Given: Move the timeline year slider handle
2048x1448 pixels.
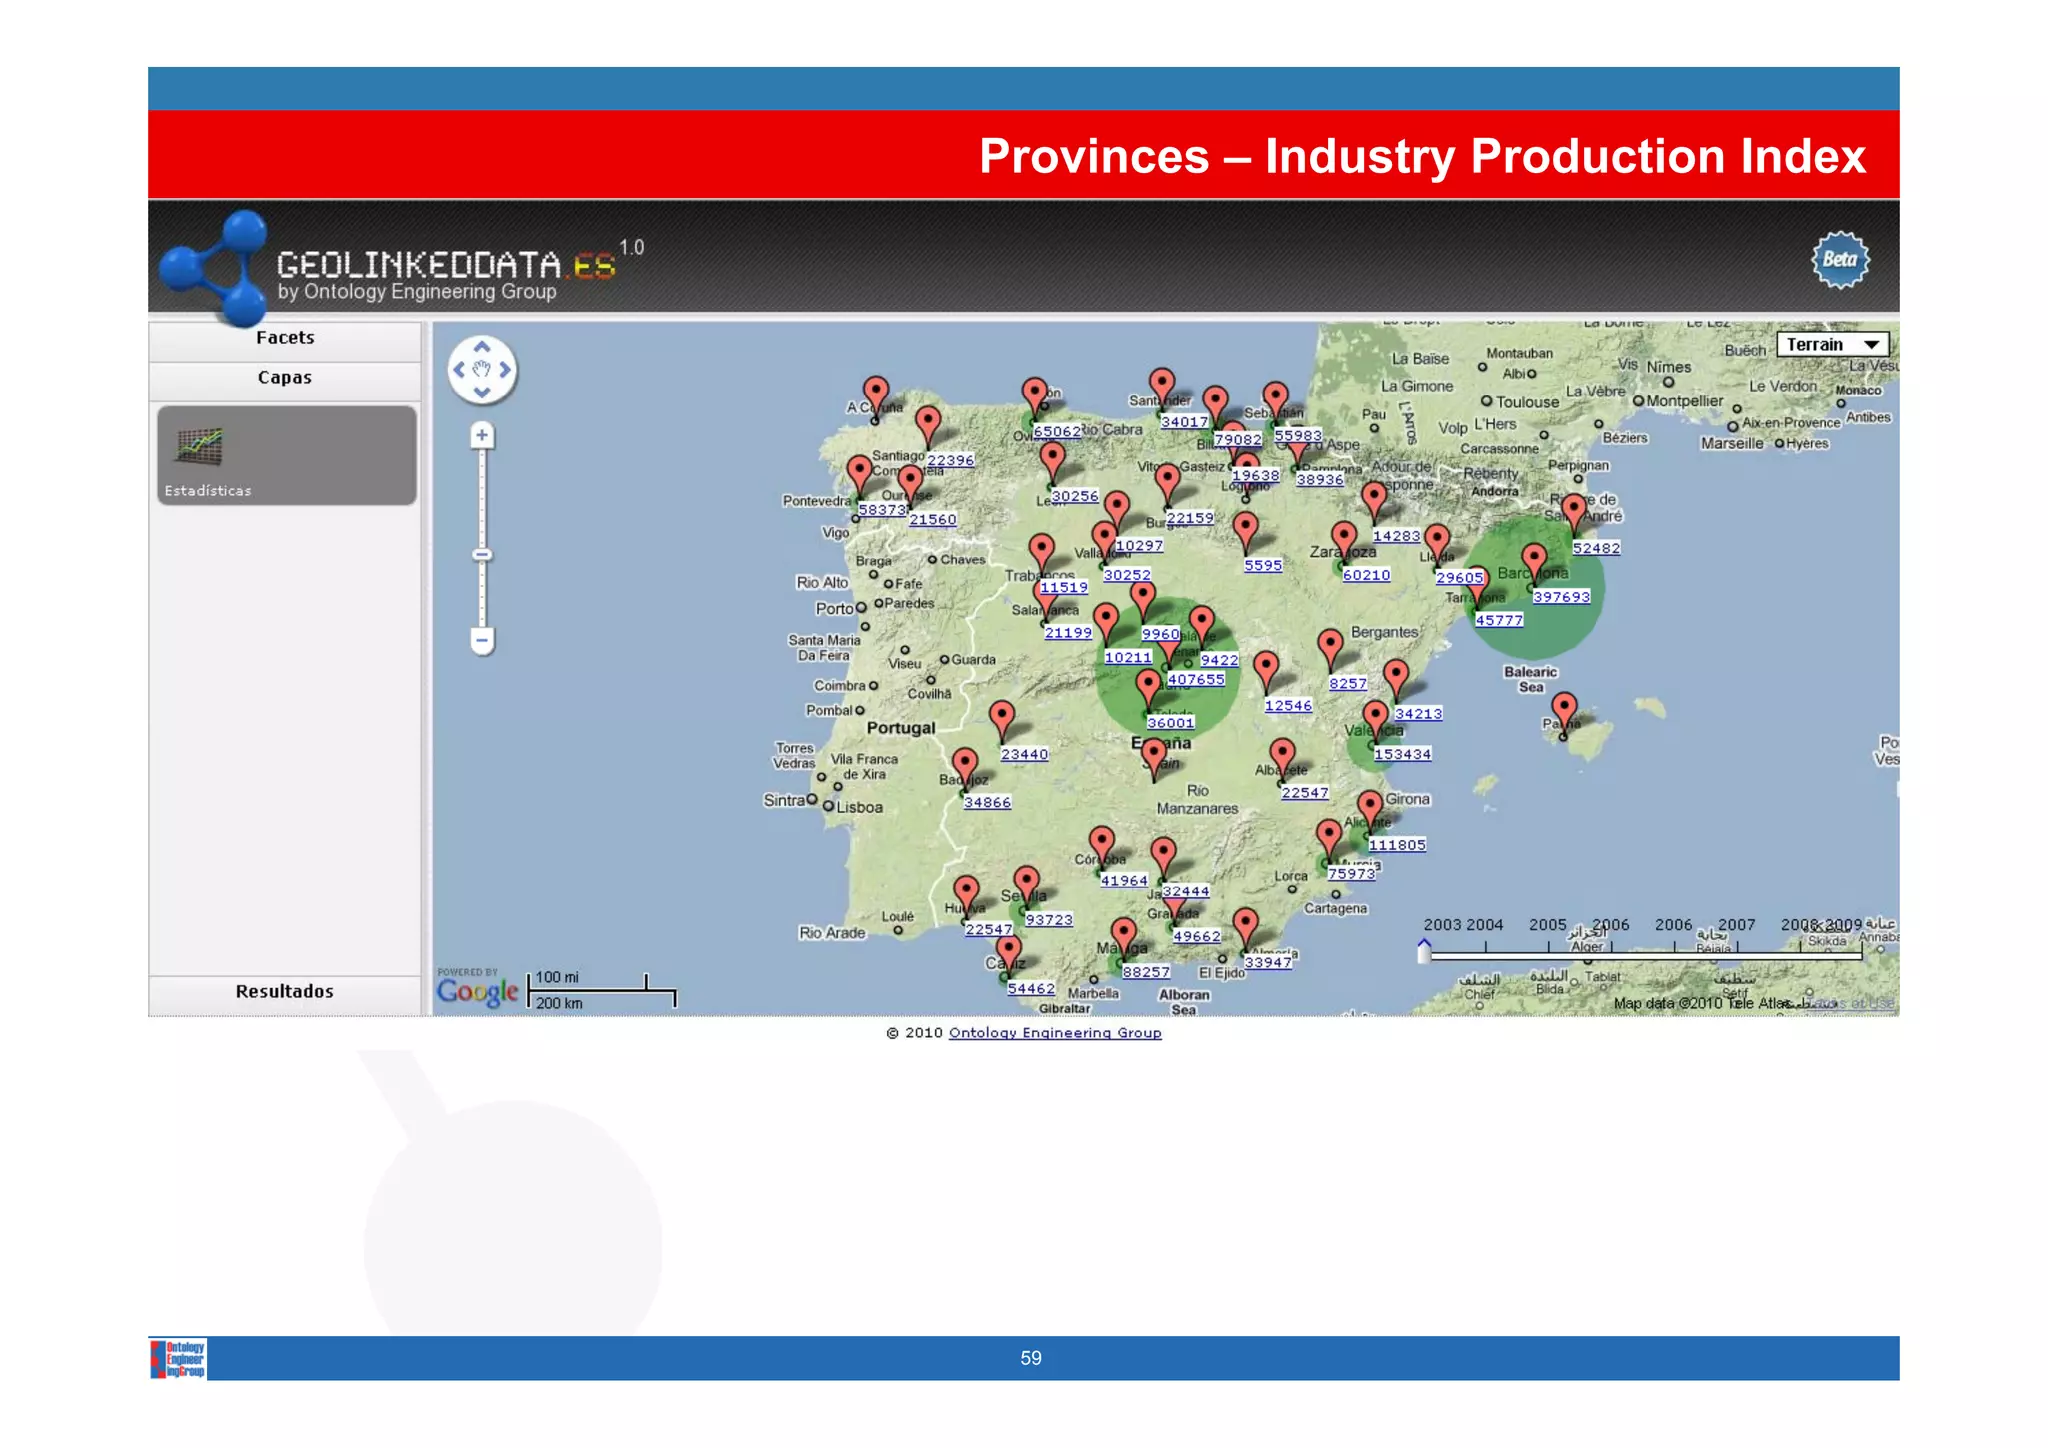Looking at the screenshot, I should click(1424, 950).
